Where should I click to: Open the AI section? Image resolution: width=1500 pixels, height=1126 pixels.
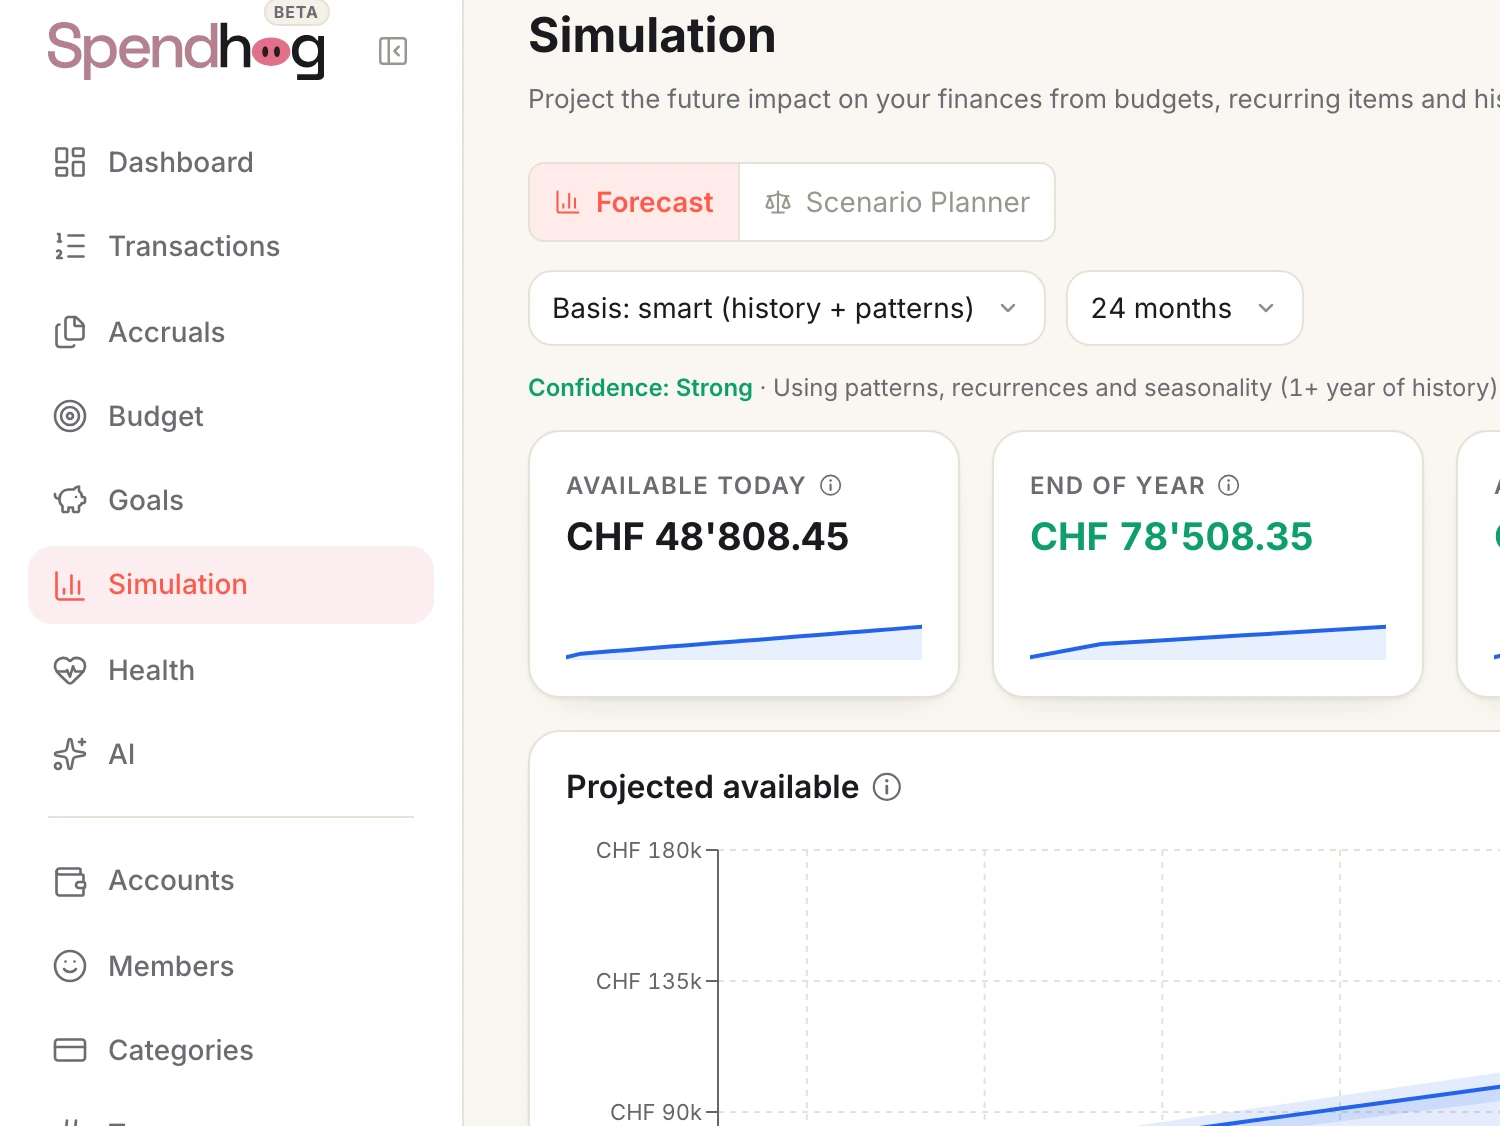pos(231,754)
